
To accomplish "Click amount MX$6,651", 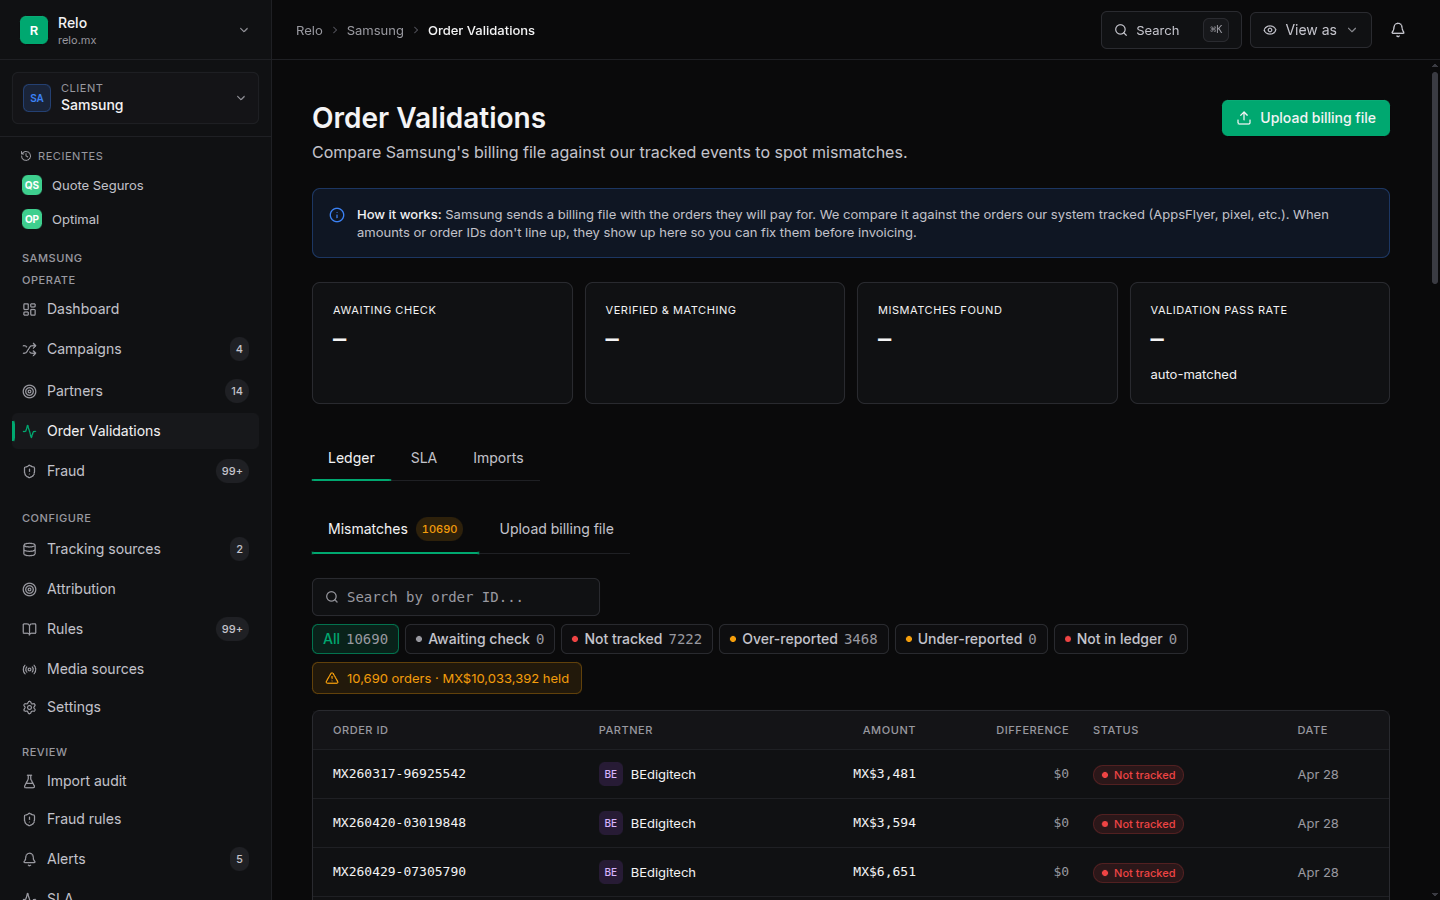I will point(884,872).
